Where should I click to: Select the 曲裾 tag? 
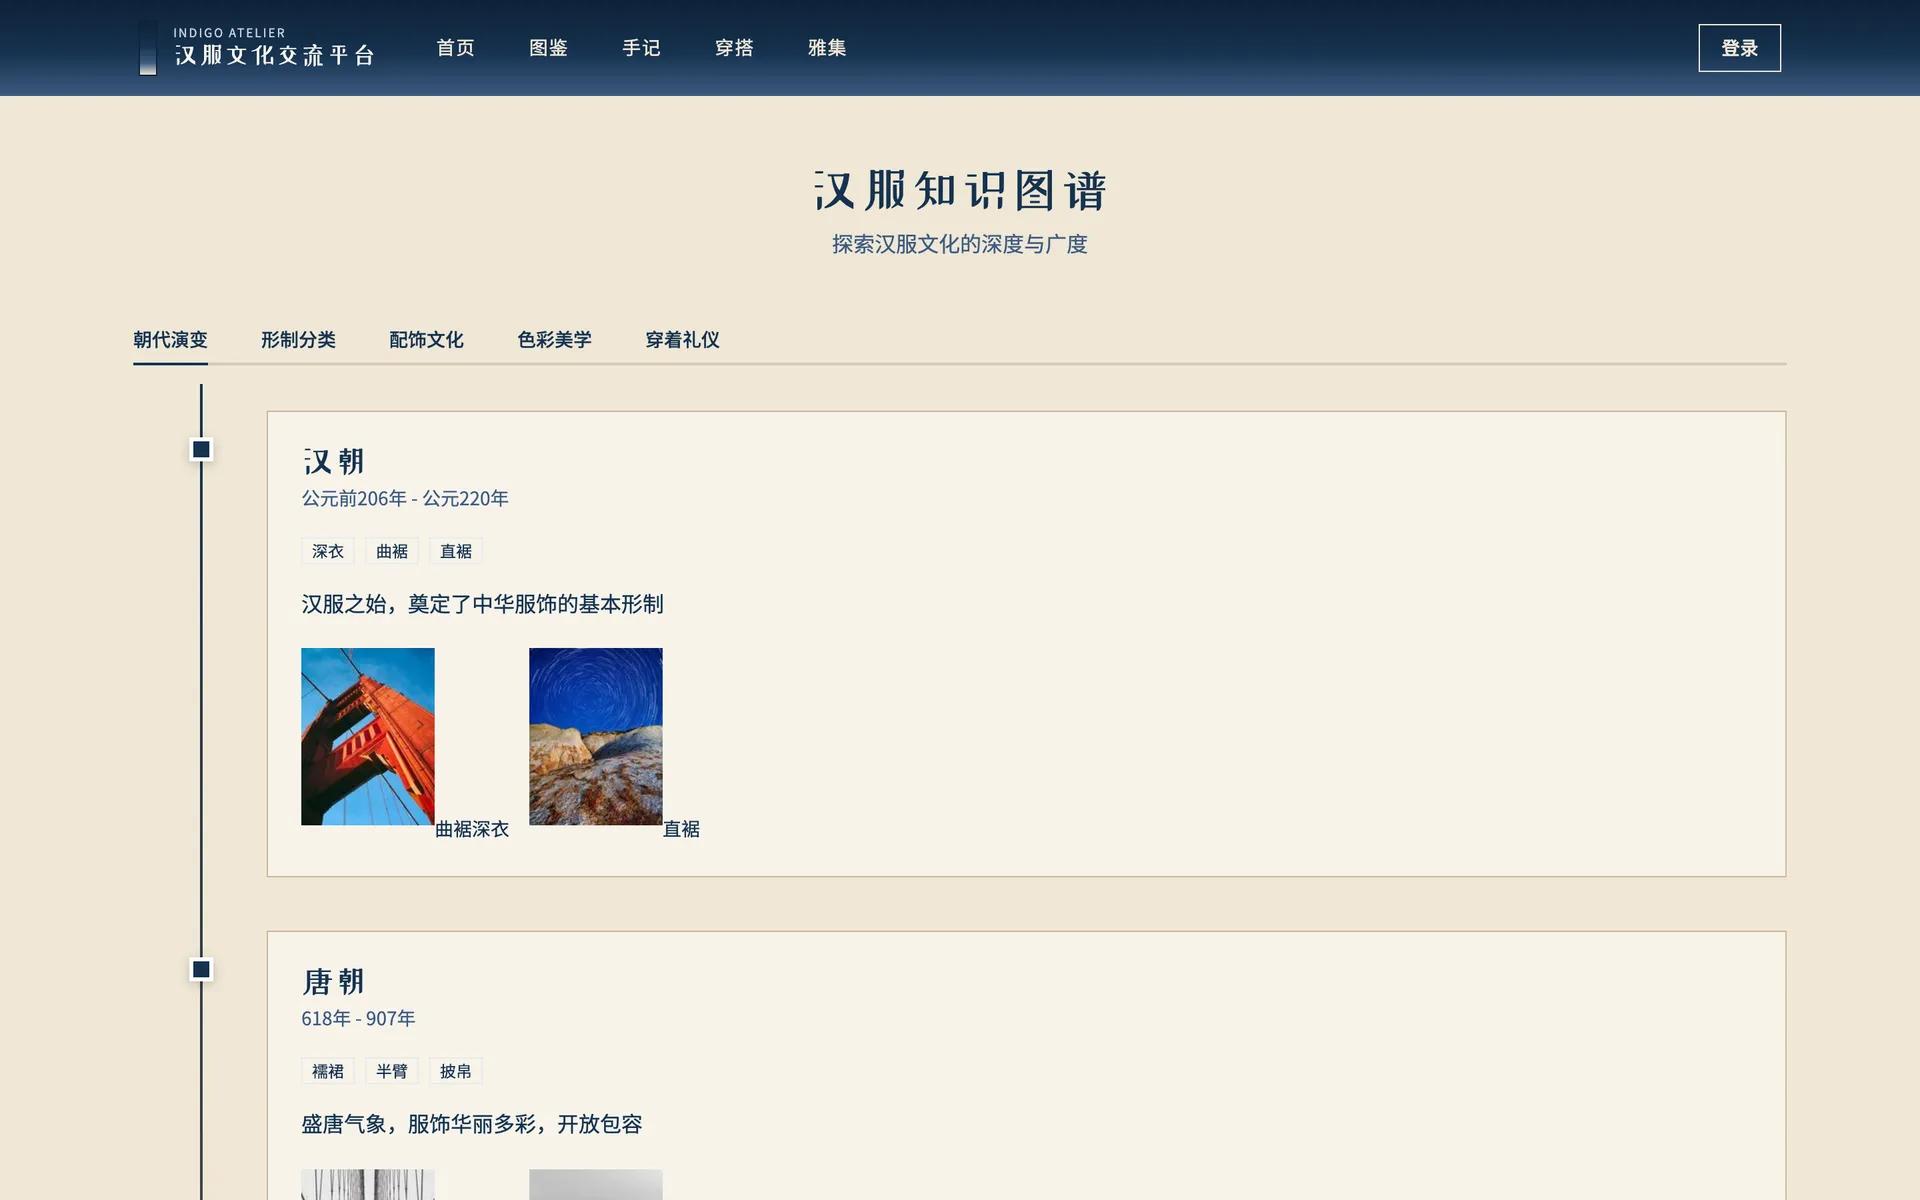point(392,551)
